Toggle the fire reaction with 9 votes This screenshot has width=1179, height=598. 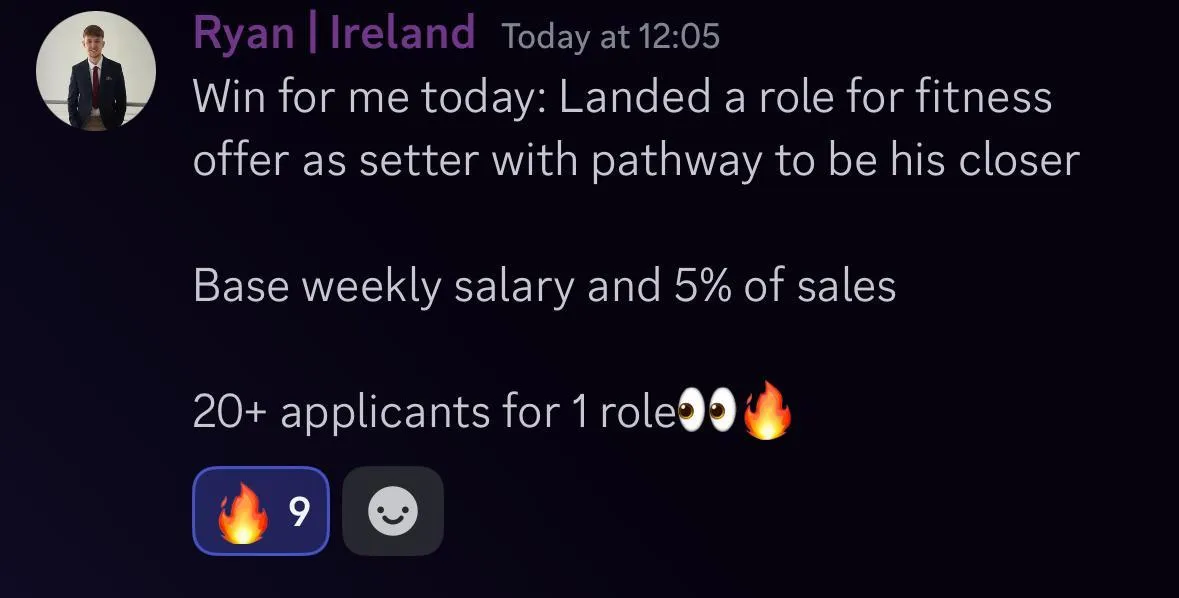(x=261, y=511)
